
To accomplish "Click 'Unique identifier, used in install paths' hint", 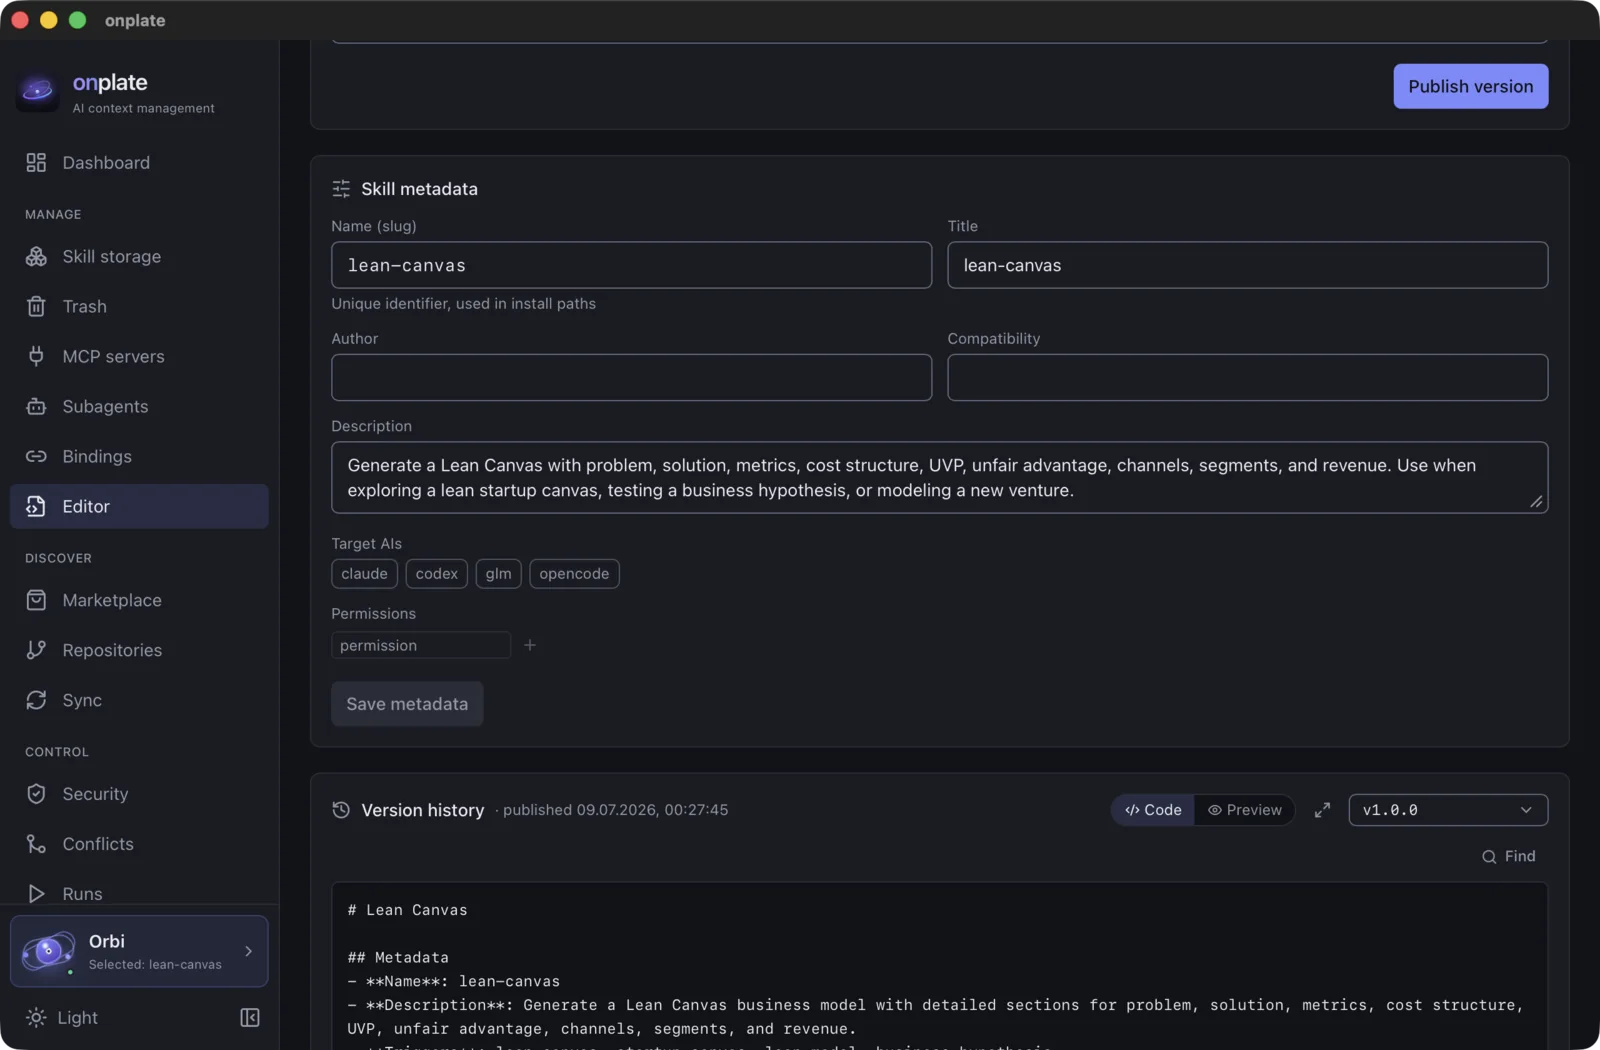I will pos(463,304).
